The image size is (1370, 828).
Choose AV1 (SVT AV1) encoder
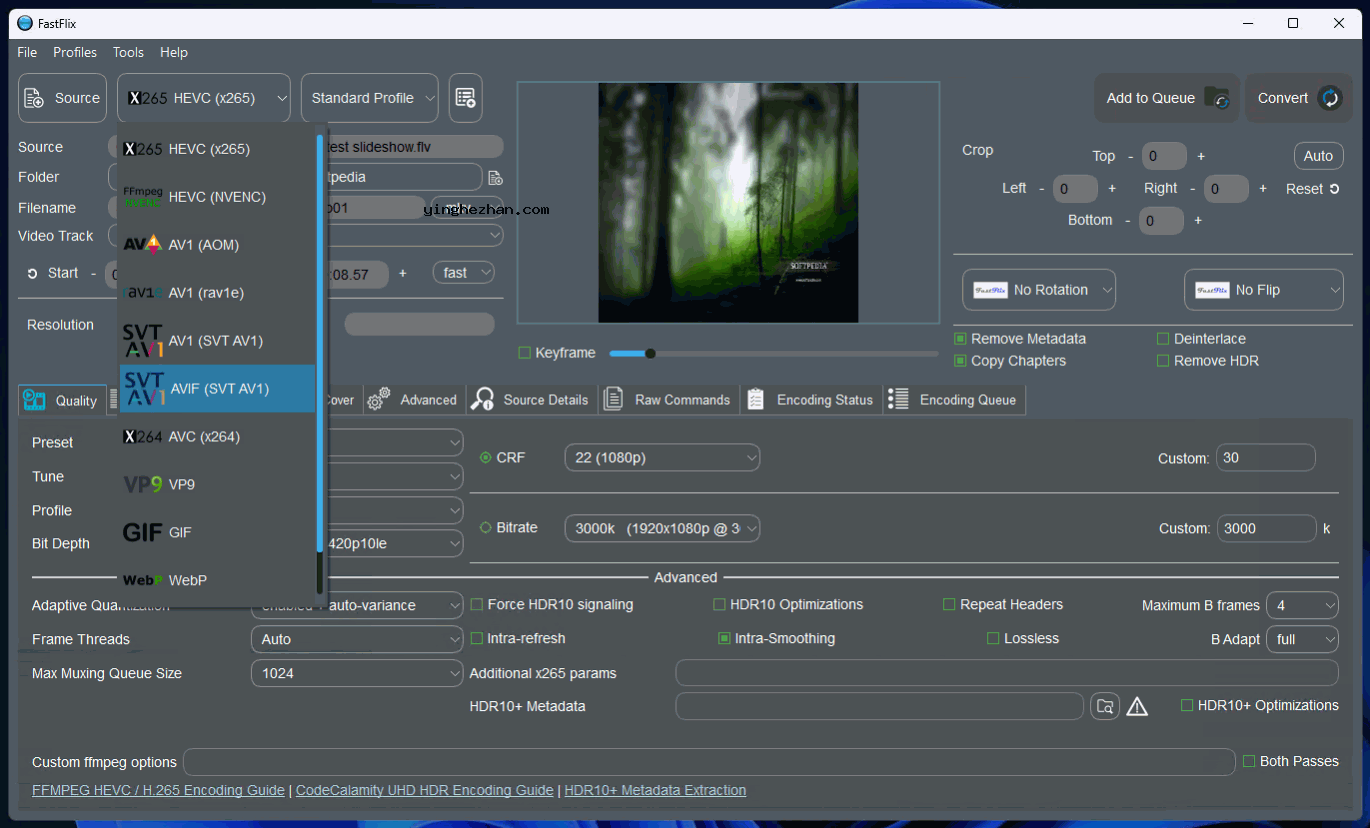pyautogui.click(x=217, y=341)
